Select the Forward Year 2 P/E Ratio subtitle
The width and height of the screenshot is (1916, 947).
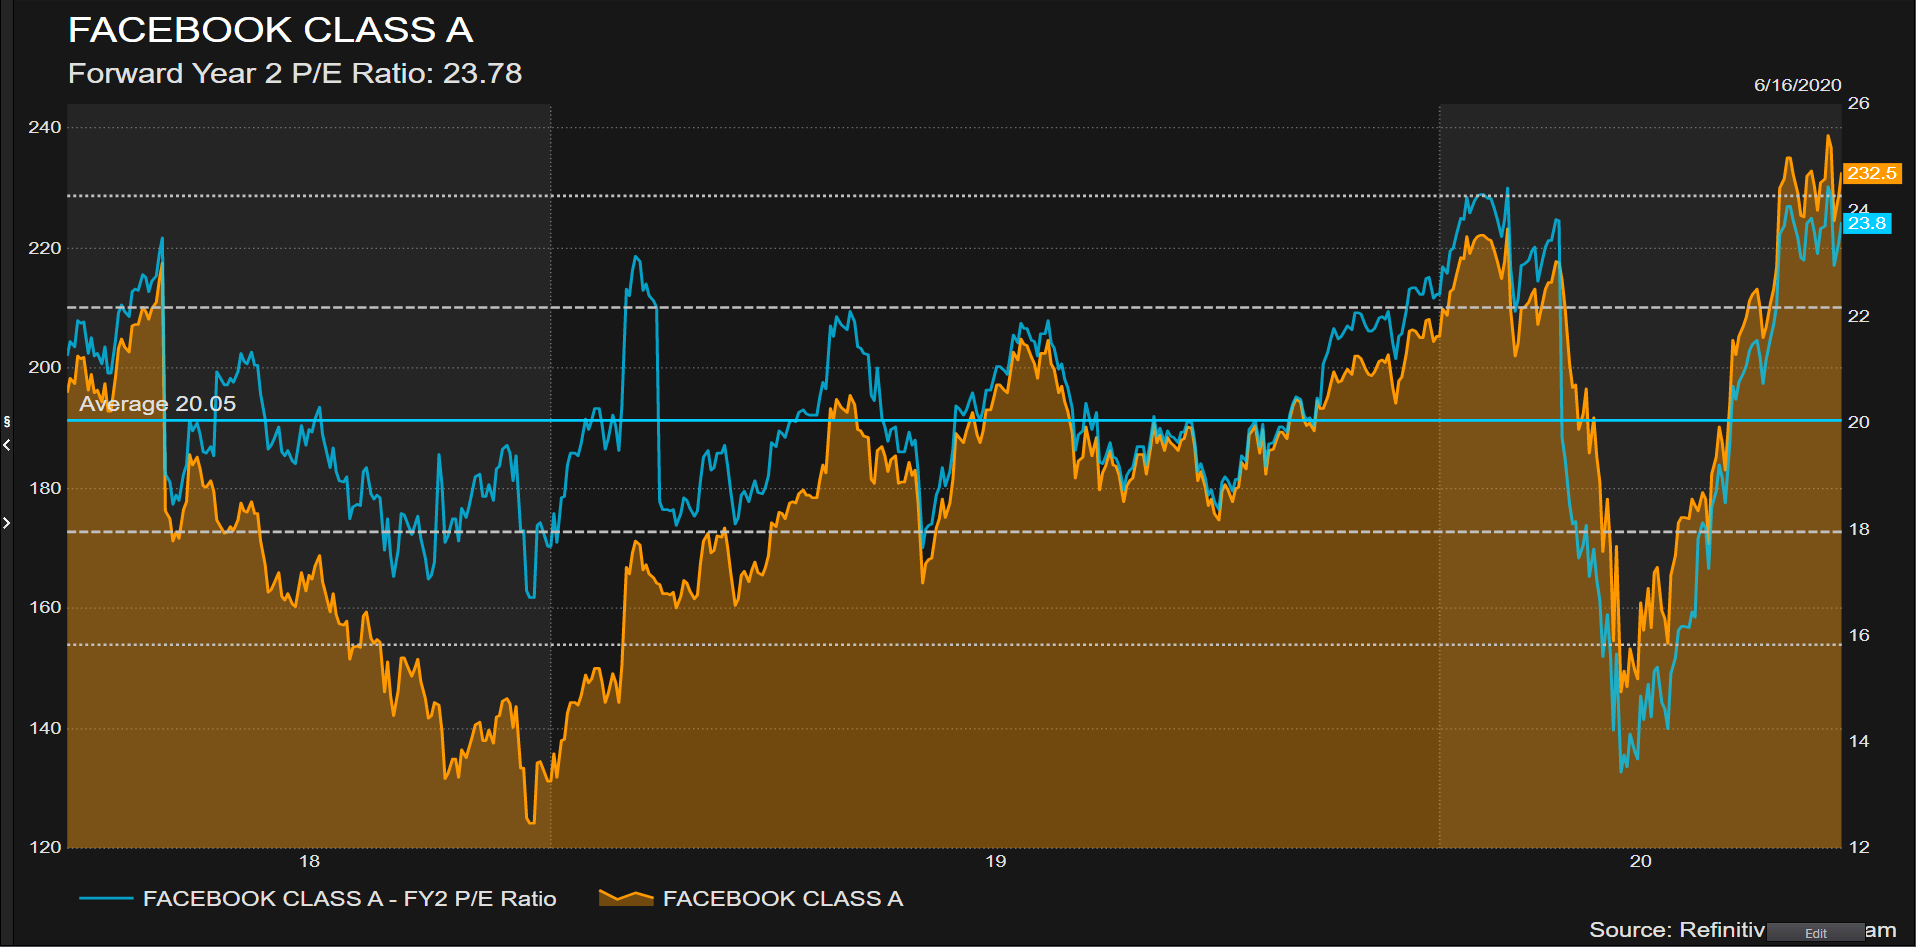[x=295, y=73]
